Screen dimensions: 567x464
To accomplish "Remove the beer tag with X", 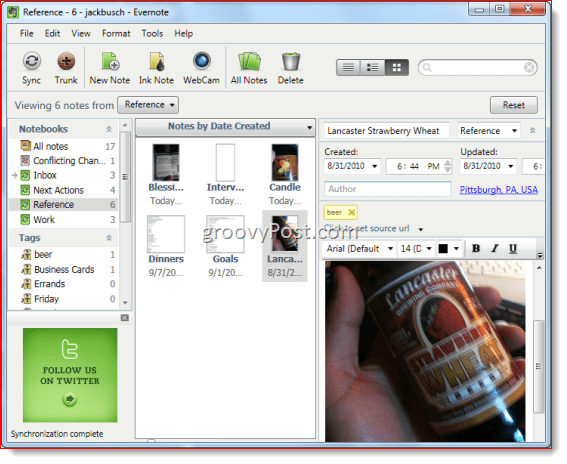I will click(351, 212).
